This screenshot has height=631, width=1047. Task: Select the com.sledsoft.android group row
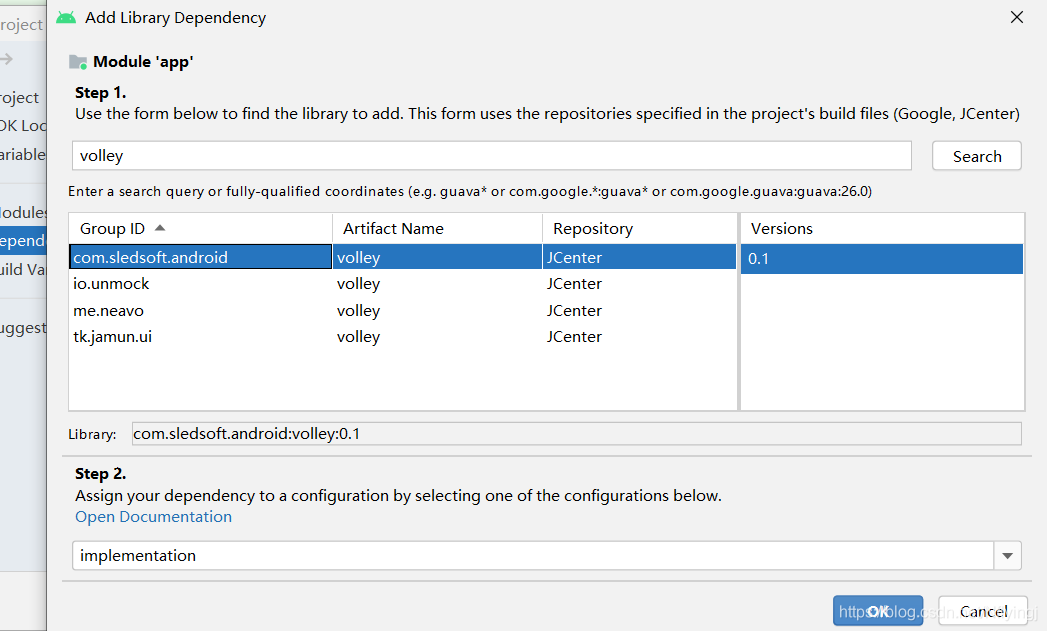pos(403,257)
